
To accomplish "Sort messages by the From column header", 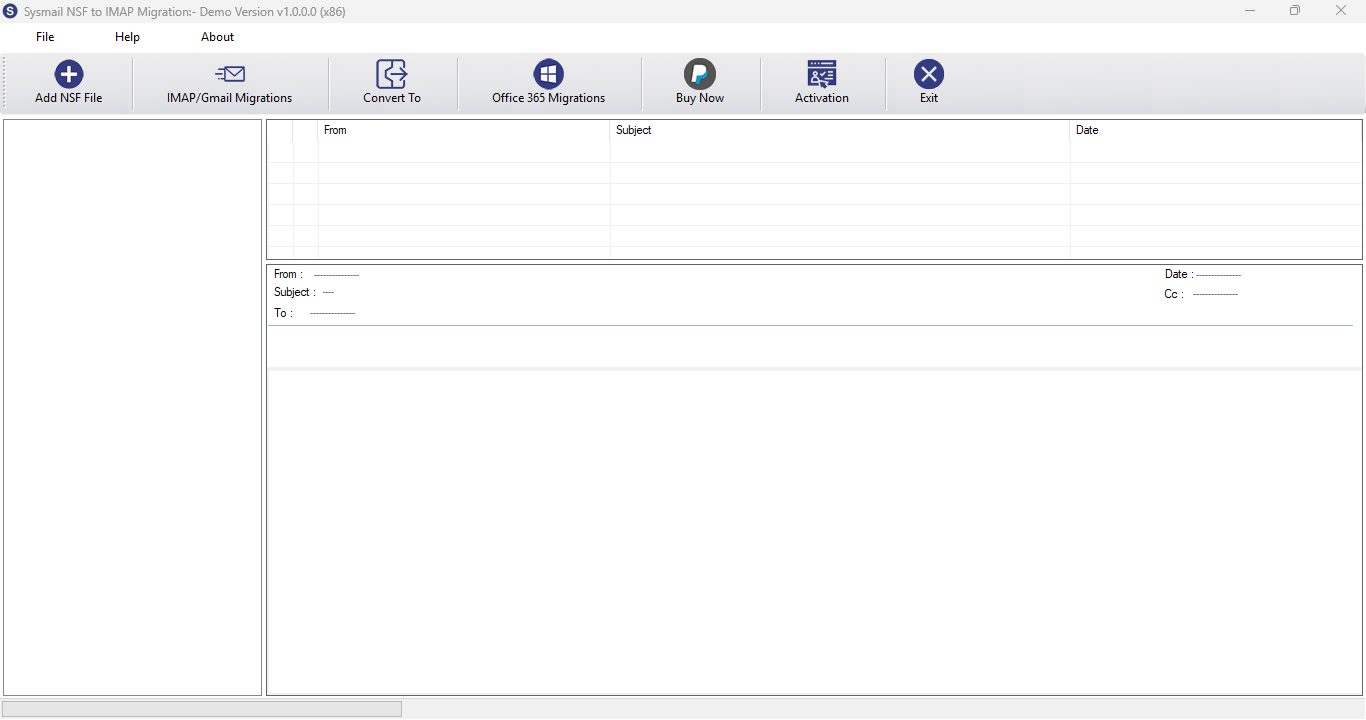I will click(x=464, y=130).
